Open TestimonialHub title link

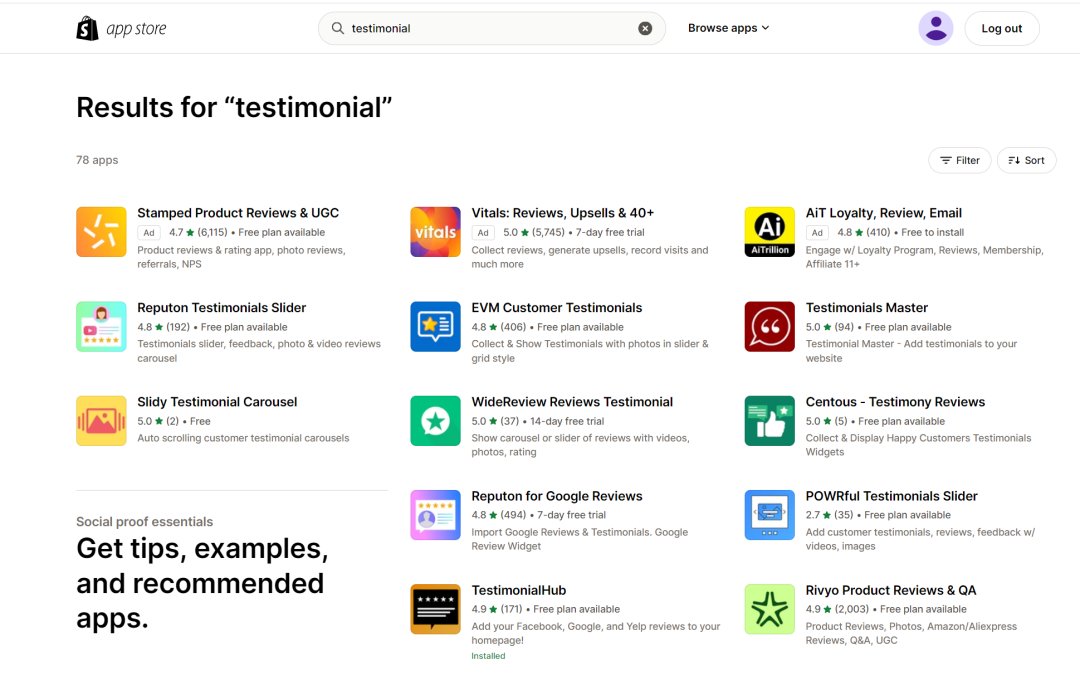519,590
